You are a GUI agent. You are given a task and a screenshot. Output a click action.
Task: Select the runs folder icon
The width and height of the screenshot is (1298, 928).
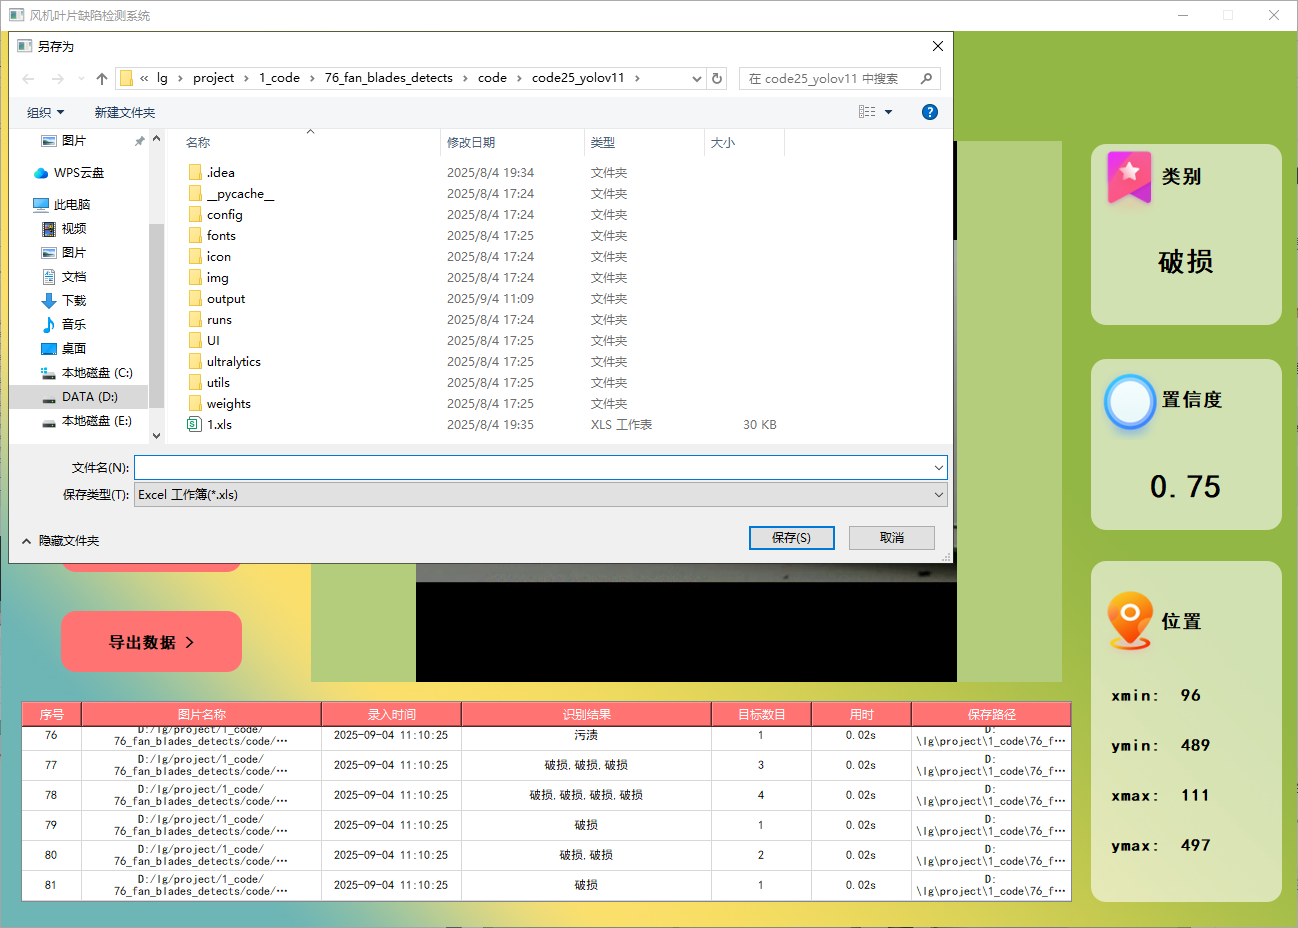(195, 319)
